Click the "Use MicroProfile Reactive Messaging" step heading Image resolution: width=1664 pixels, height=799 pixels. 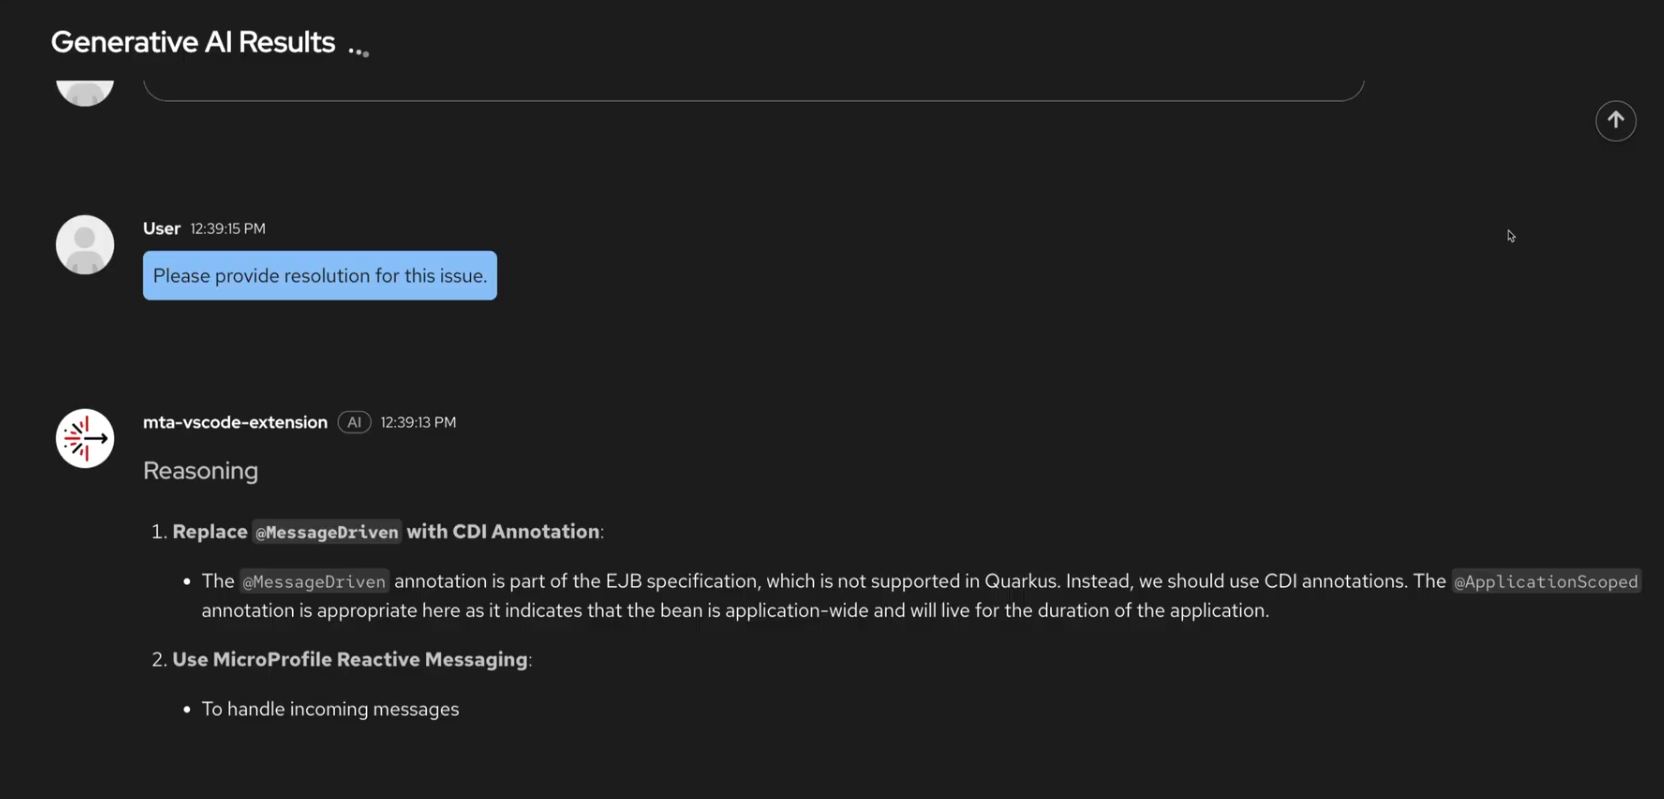350,660
